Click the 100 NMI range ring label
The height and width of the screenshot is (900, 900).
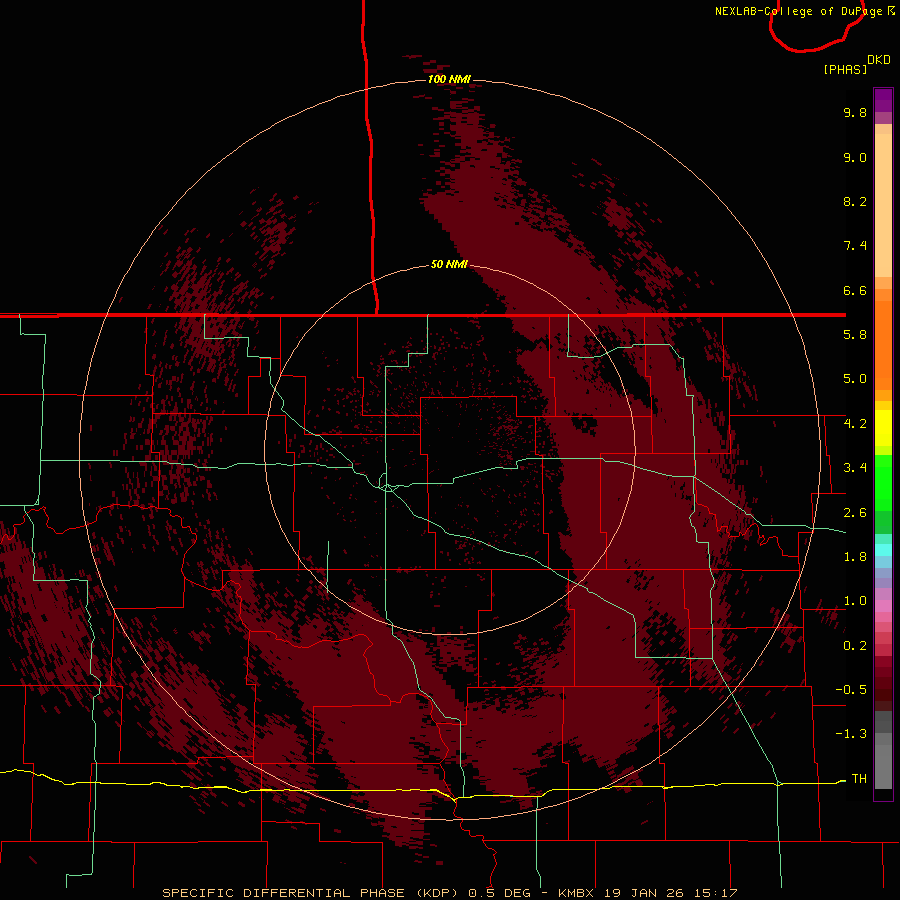[449, 79]
